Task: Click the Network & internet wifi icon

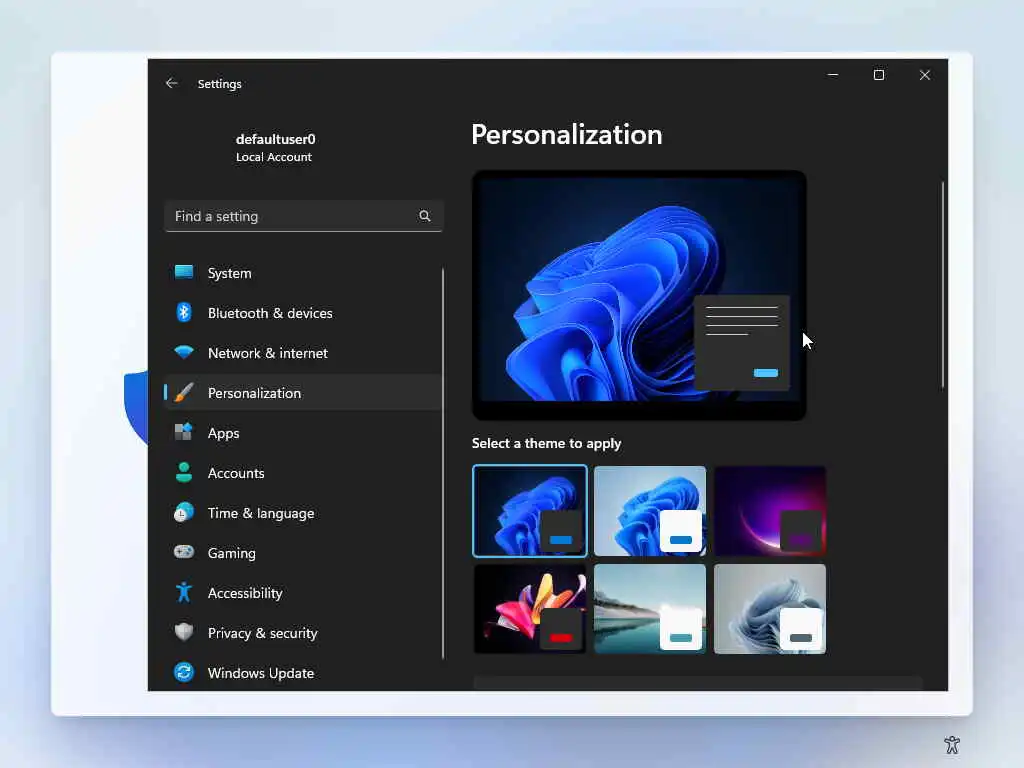Action: (x=184, y=353)
